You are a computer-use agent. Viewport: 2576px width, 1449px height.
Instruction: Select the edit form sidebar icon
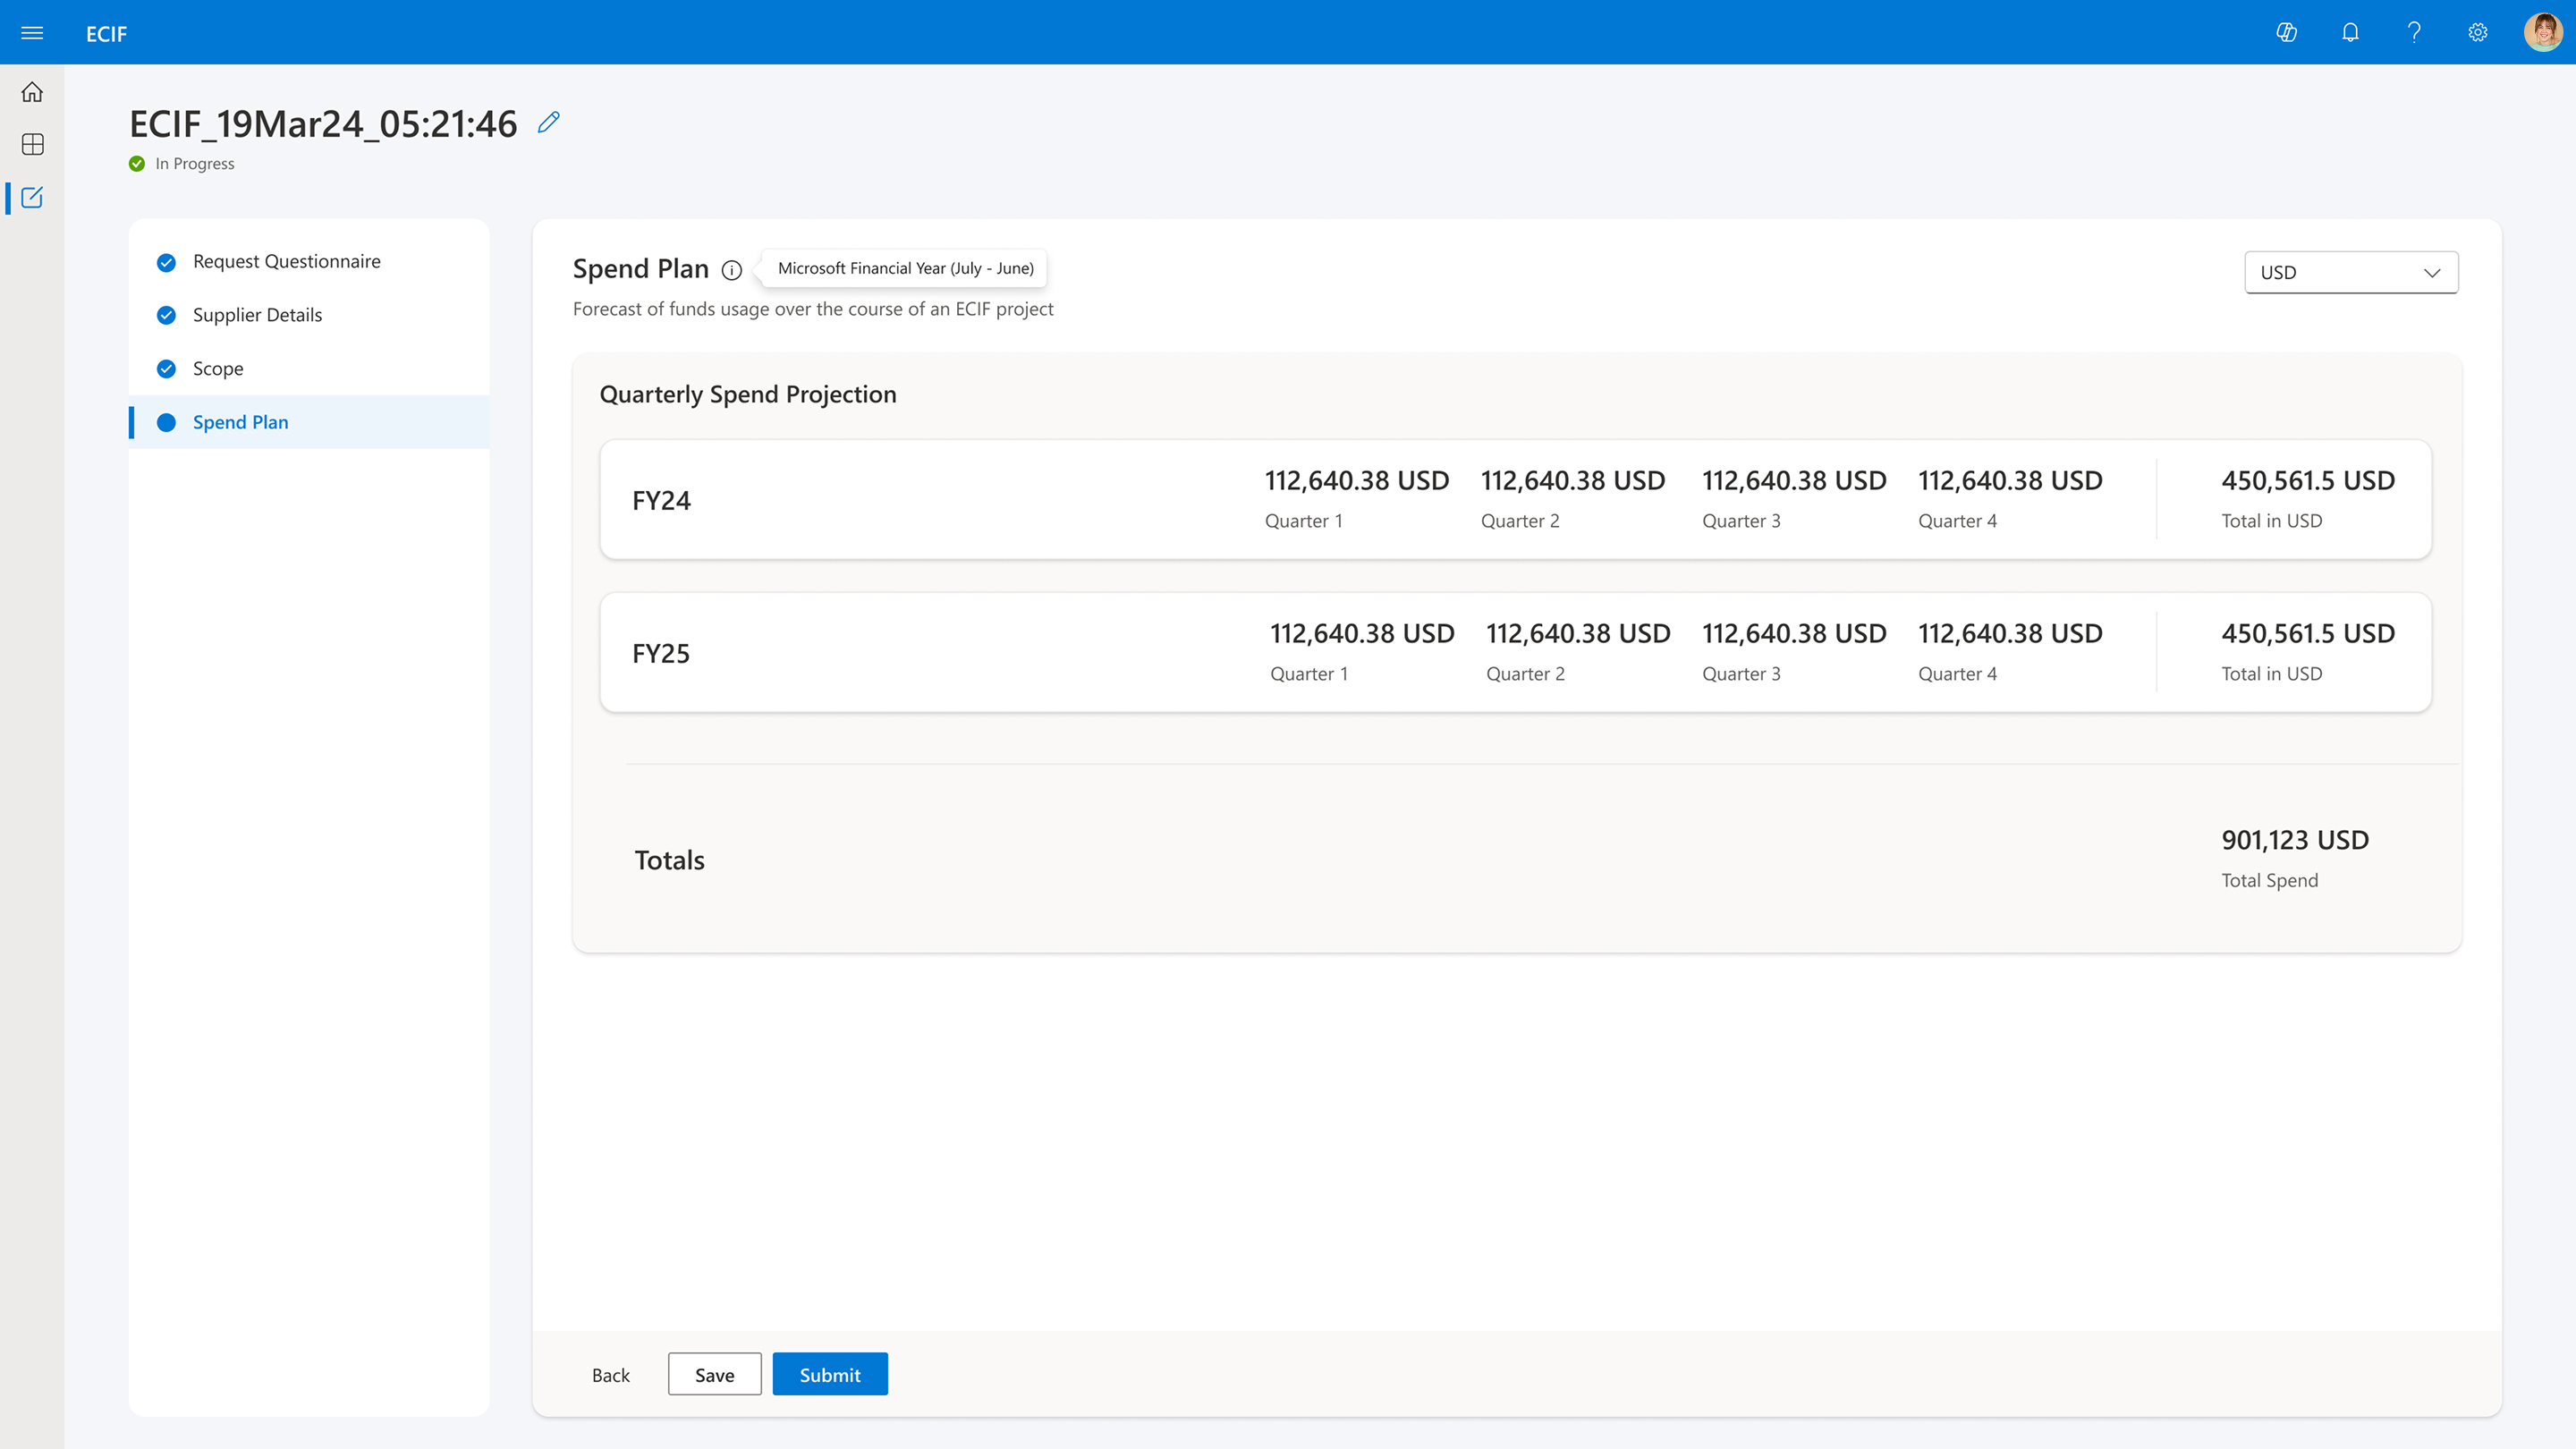(32, 198)
